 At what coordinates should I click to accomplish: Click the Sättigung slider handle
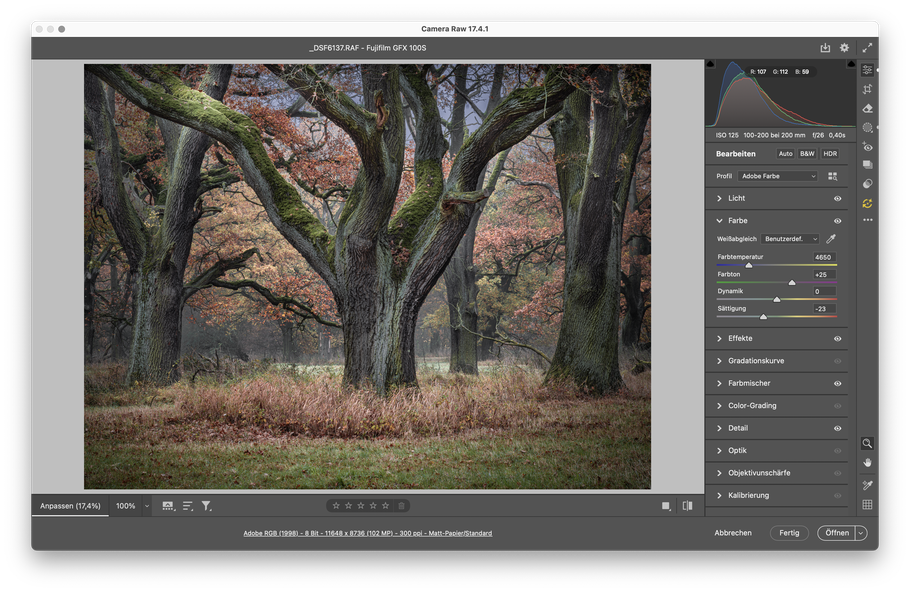[763, 317]
